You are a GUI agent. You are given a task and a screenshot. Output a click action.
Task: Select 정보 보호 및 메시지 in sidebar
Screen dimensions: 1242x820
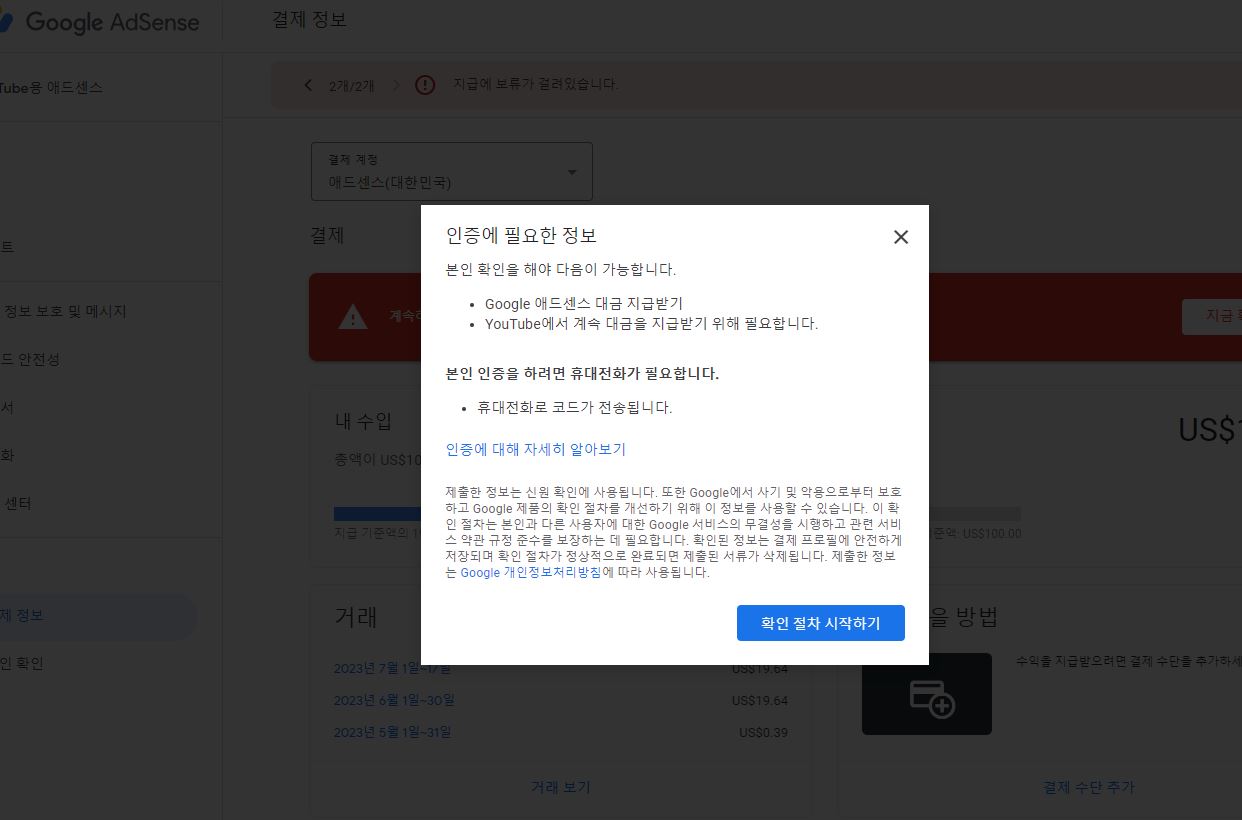tap(65, 311)
